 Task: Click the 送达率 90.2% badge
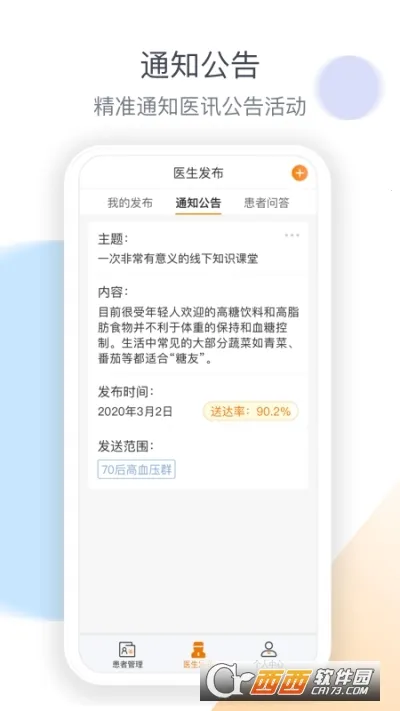(250, 411)
